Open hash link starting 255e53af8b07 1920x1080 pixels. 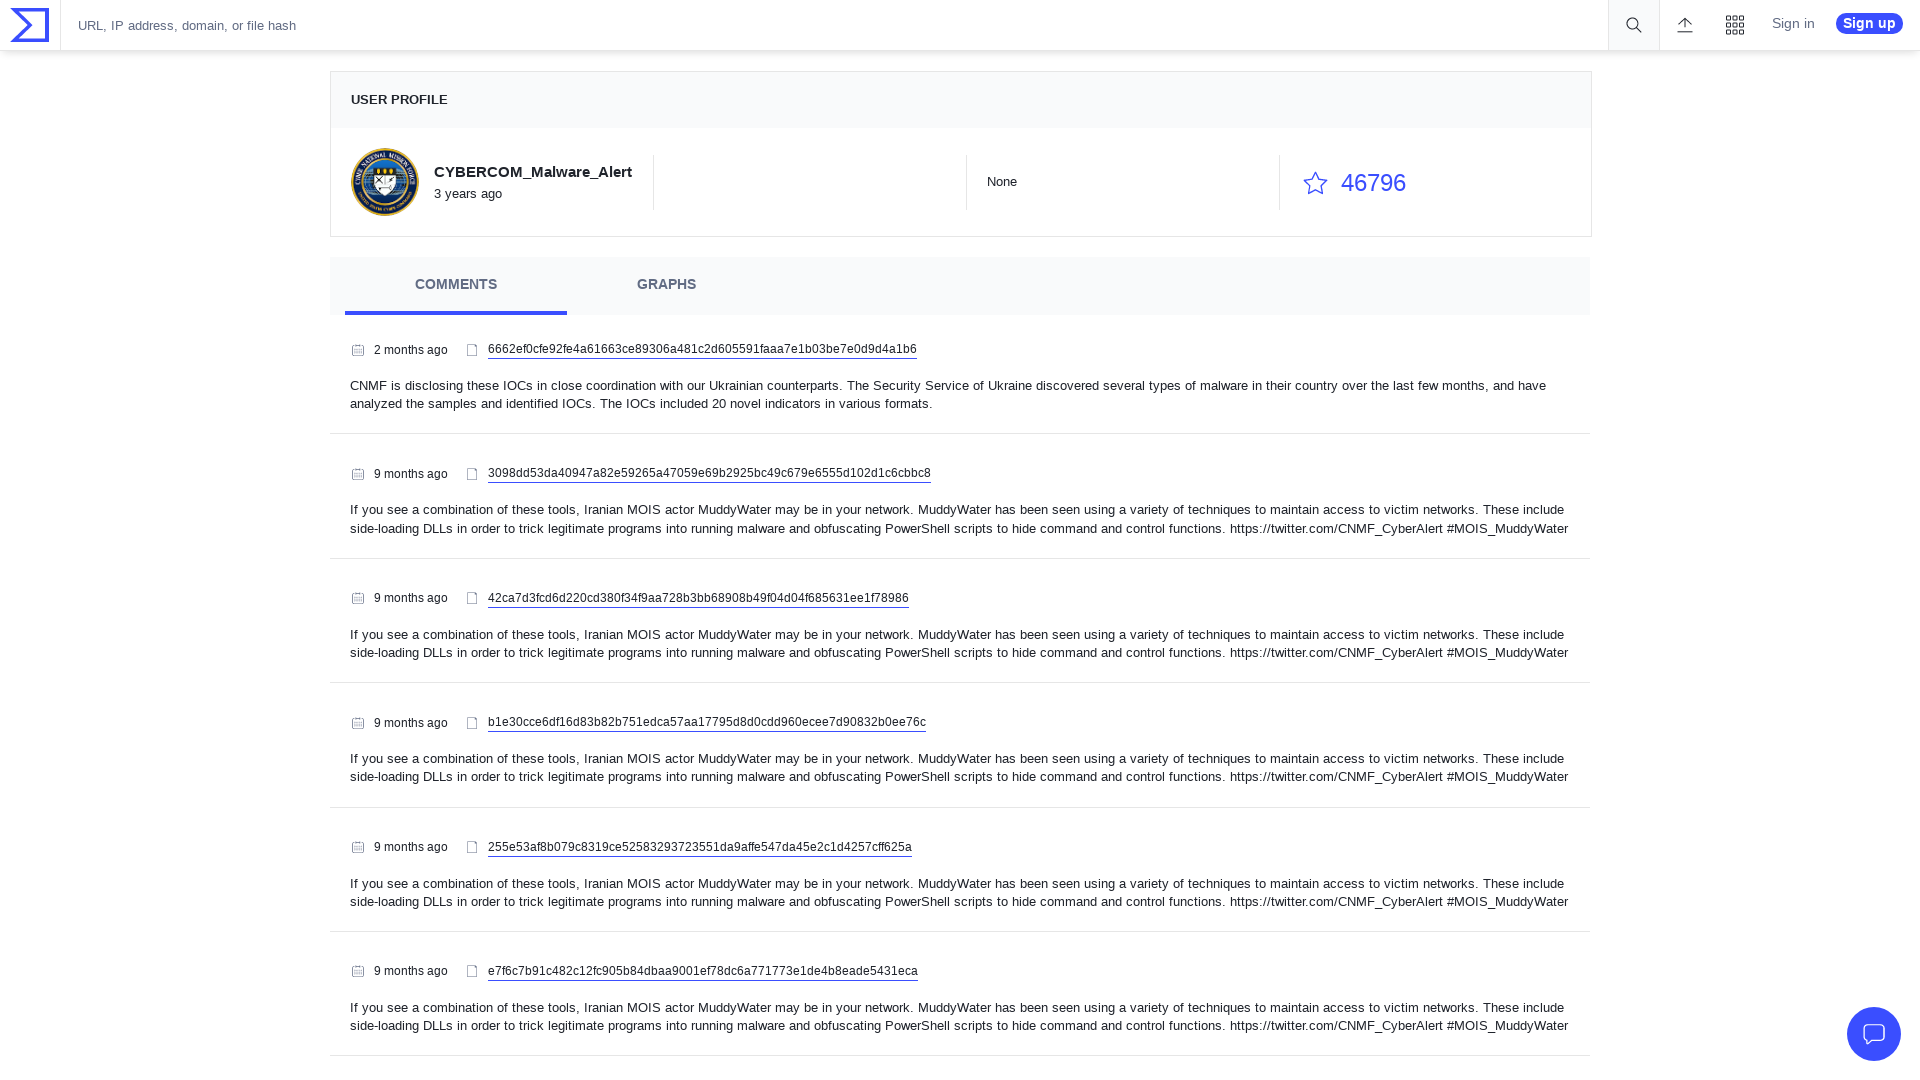tap(700, 847)
